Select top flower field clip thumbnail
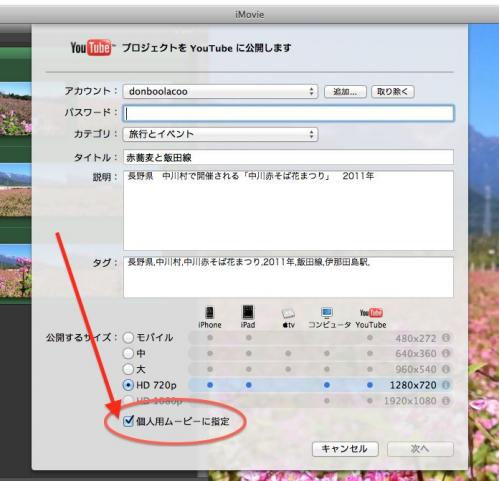The height and width of the screenshot is (481, 499). click(16, 109)
